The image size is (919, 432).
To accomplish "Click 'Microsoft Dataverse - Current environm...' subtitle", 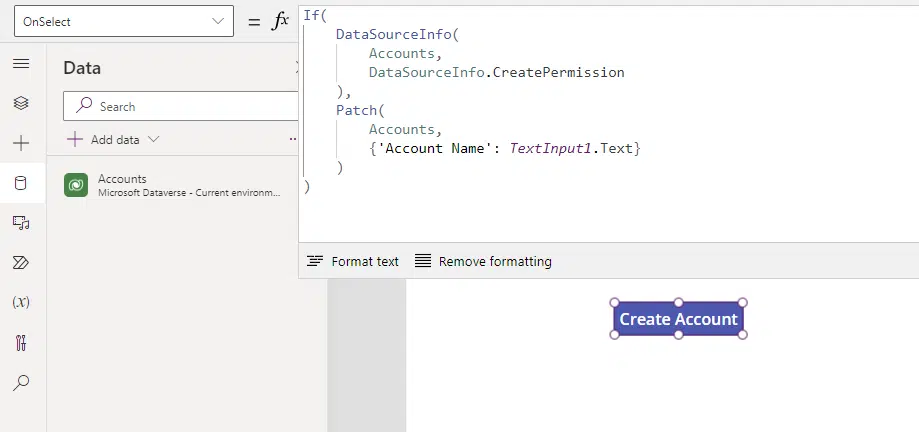I will click(x=189, y=192).
